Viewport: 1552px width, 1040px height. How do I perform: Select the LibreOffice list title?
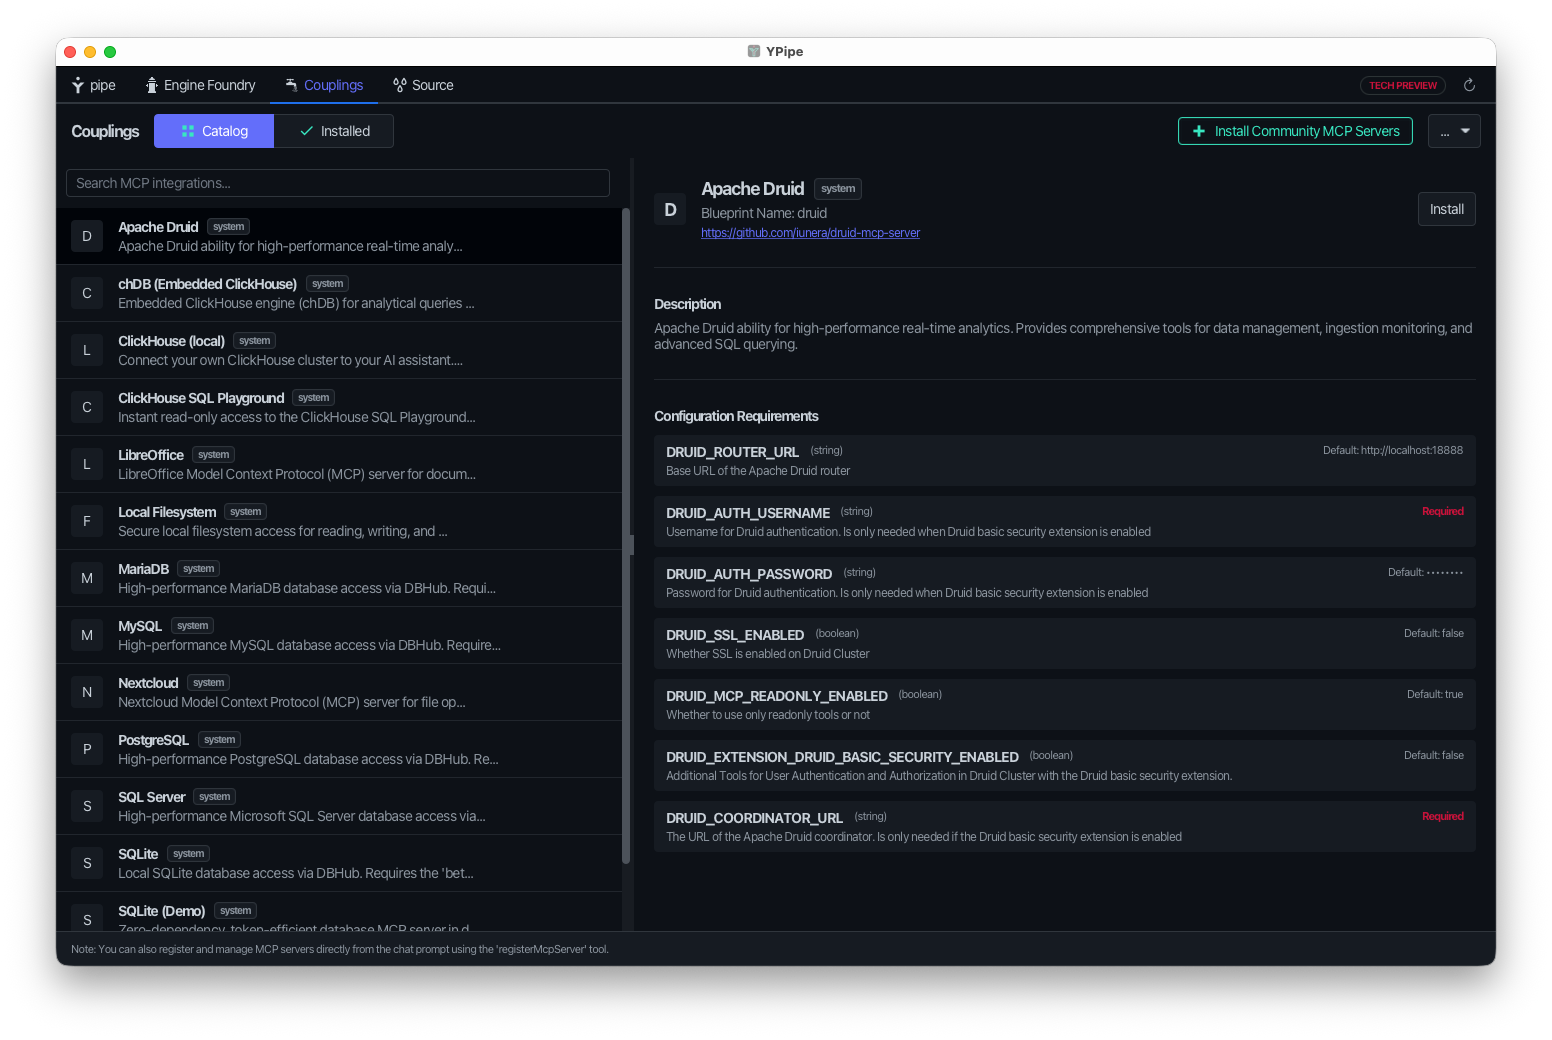[151, 455]
